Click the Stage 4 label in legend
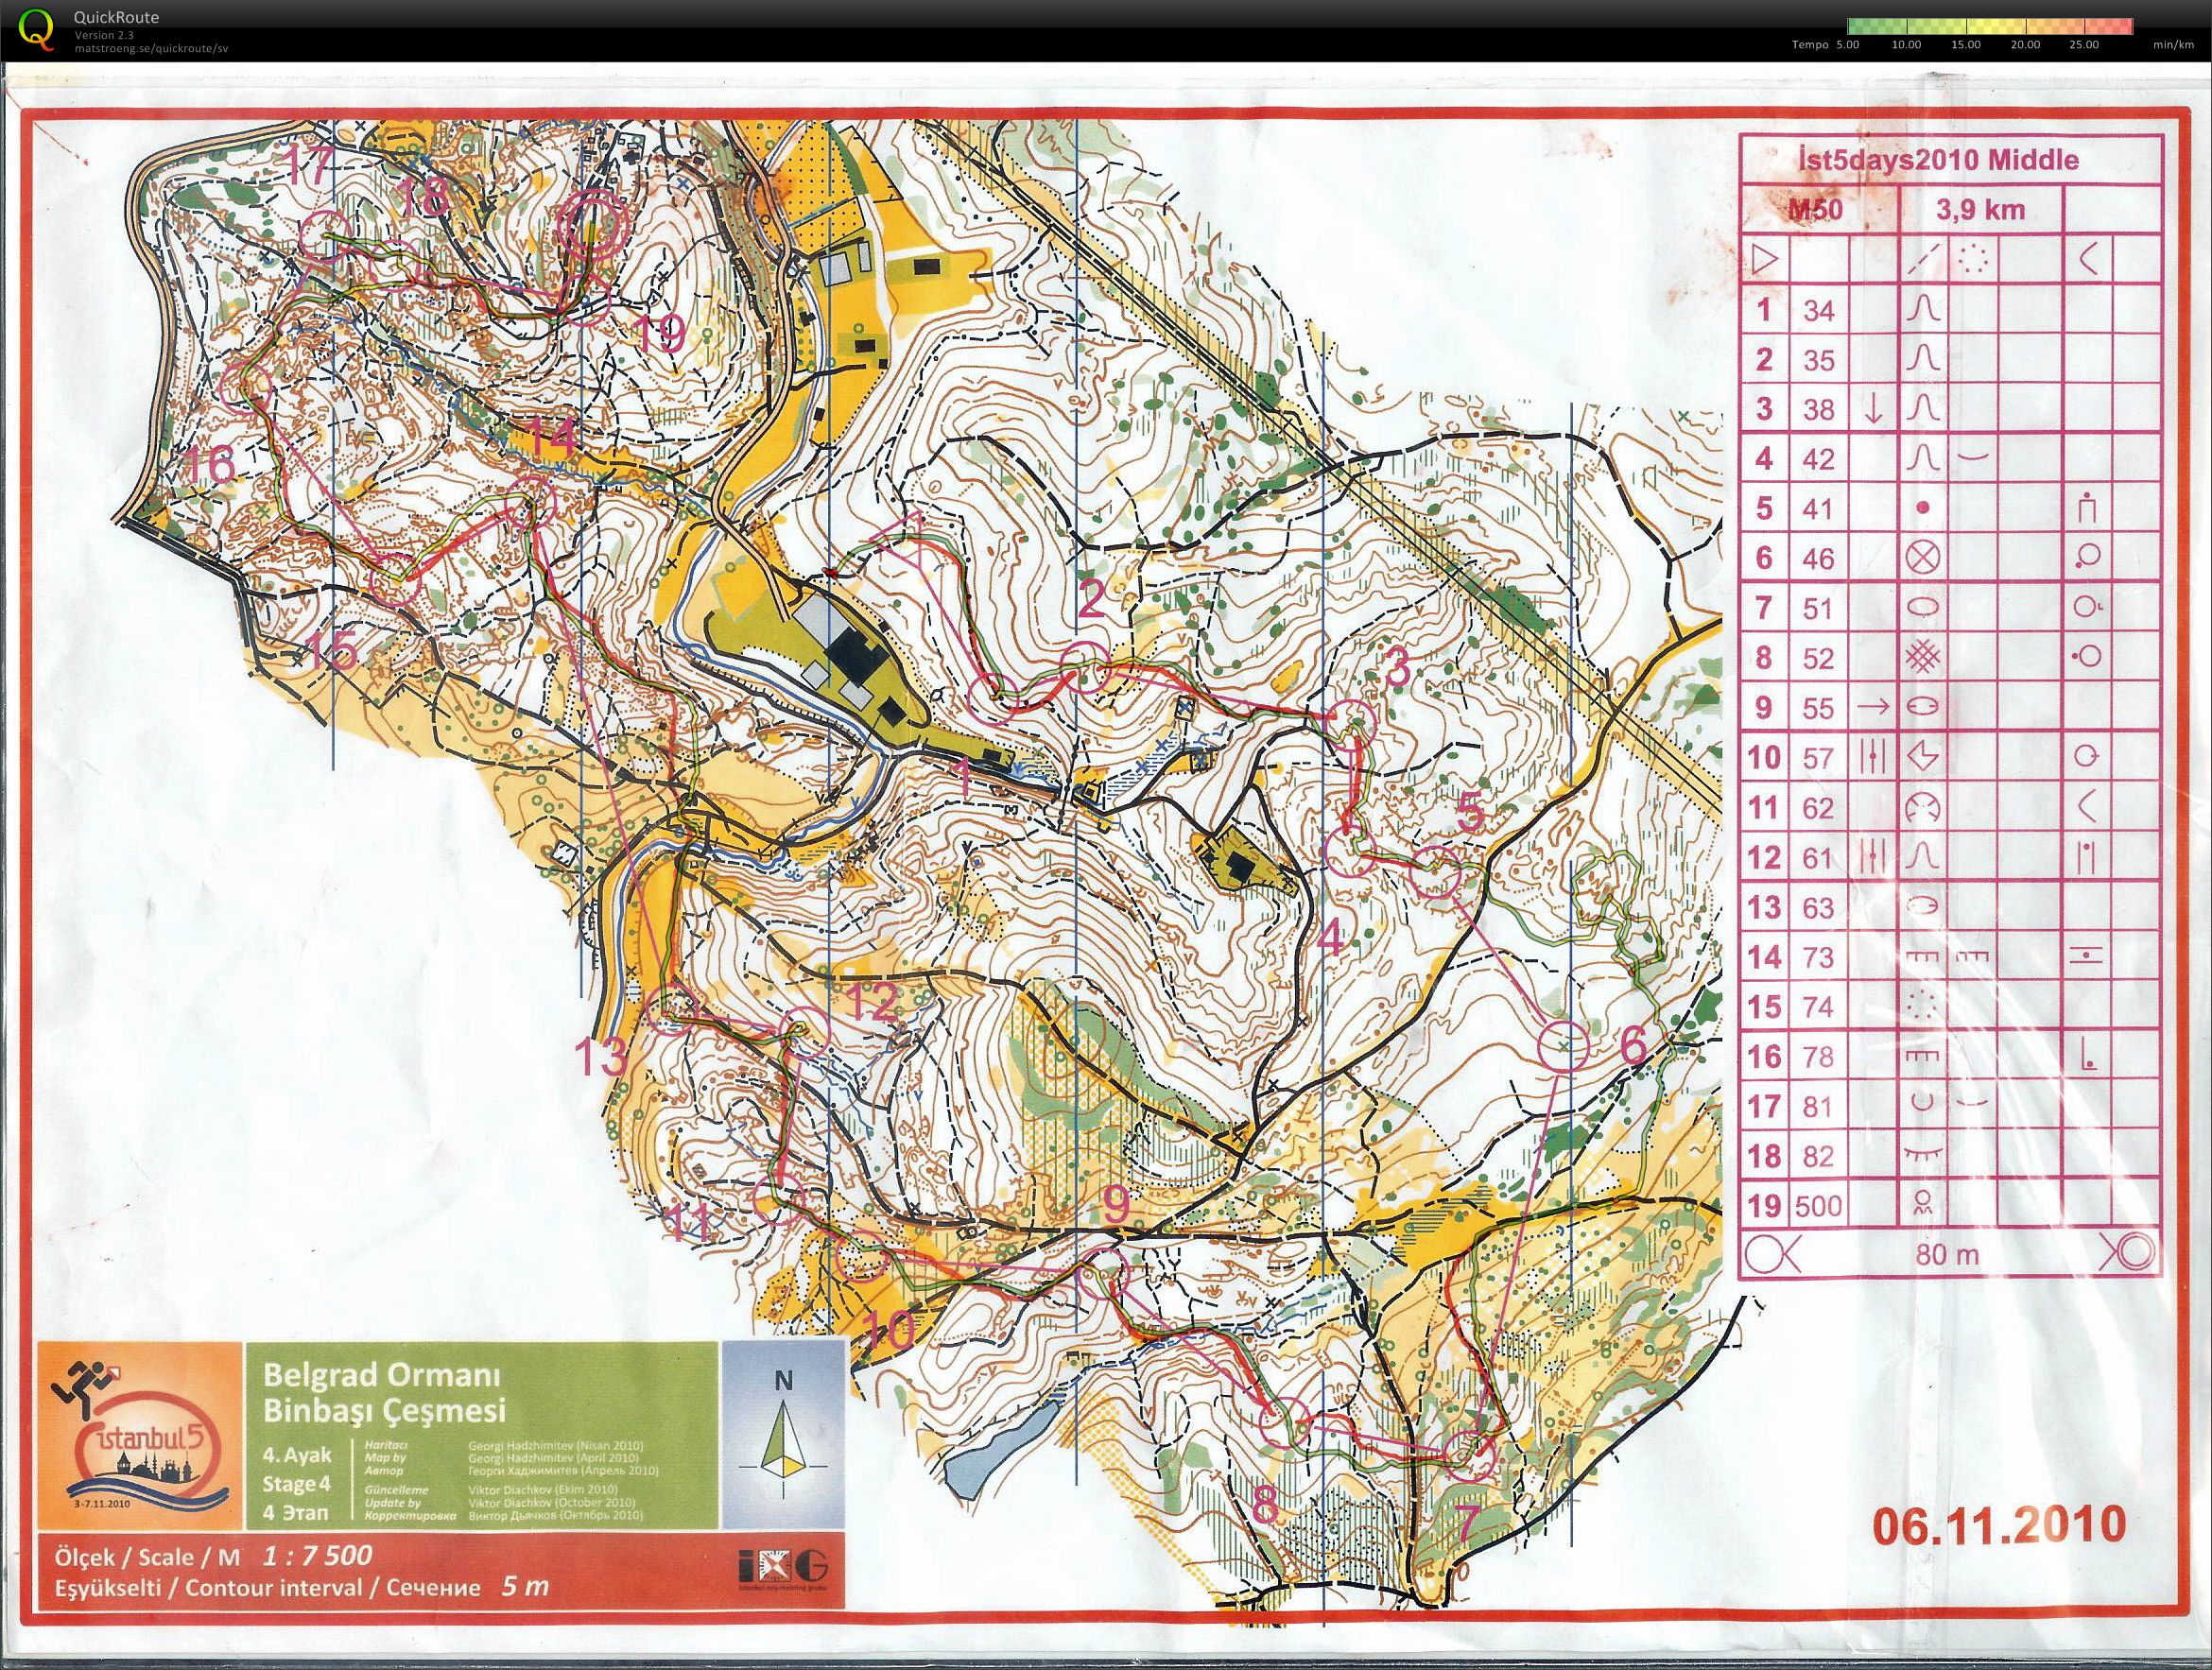 [x=296, y=1483]
